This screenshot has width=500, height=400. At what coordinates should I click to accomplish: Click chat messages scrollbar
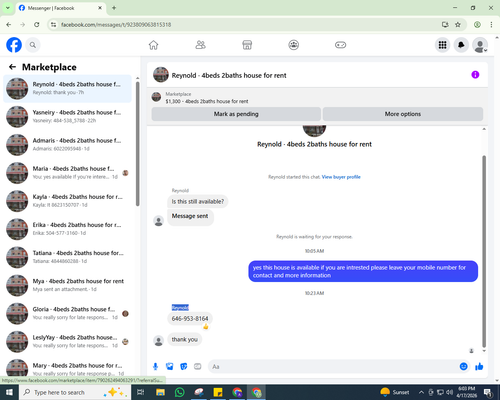[x=484, y=252]
